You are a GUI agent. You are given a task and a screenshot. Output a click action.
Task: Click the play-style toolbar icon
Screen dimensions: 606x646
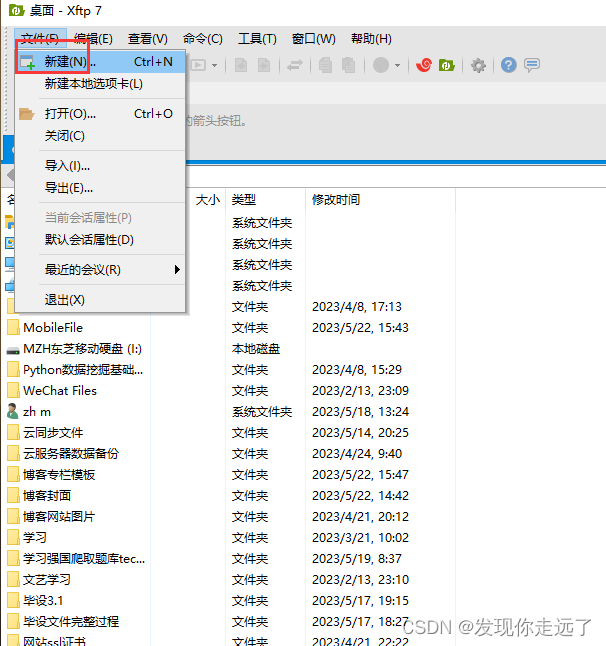199,65
